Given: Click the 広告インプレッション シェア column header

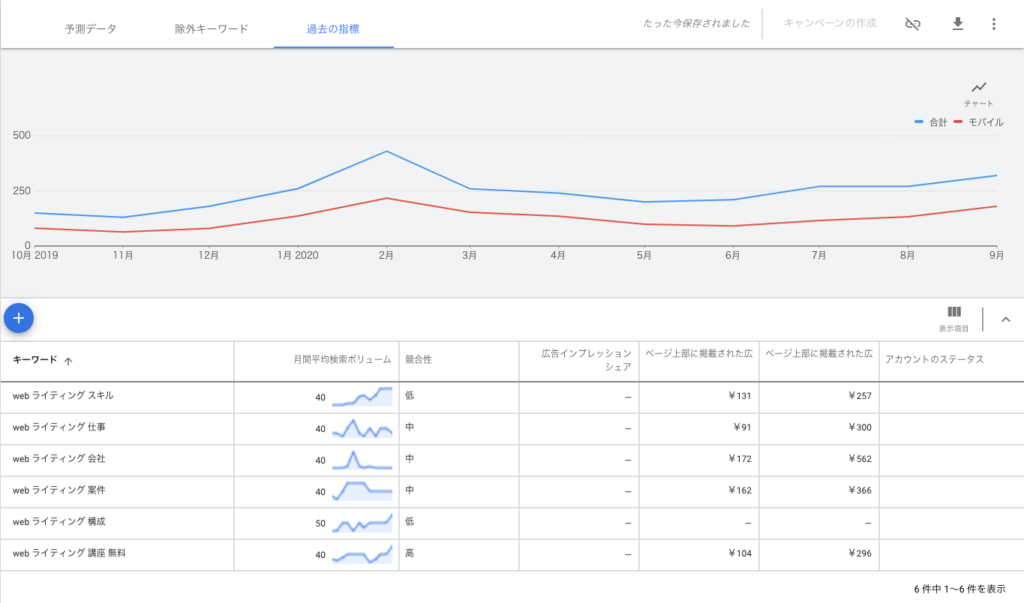Looking at the screenshot, I should click(x=586, y=360).
